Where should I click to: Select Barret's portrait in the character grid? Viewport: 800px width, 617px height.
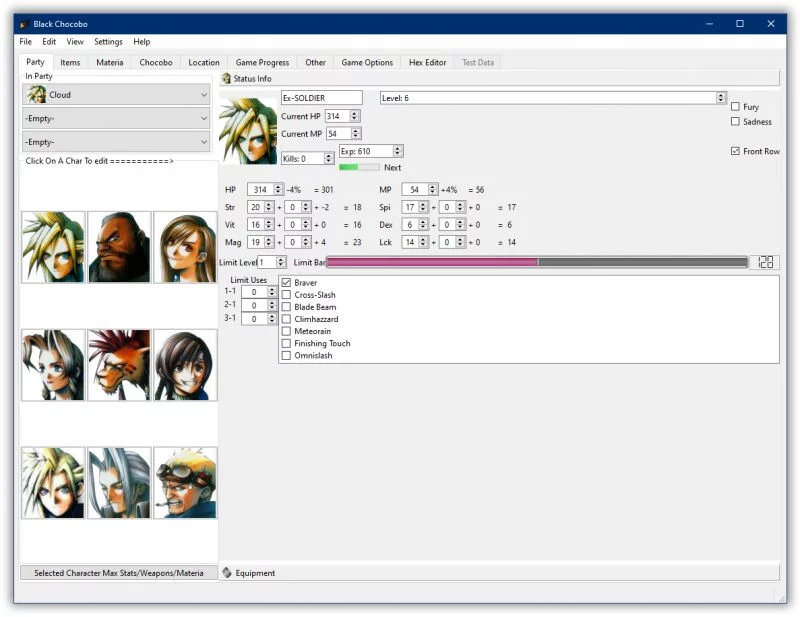119,247
